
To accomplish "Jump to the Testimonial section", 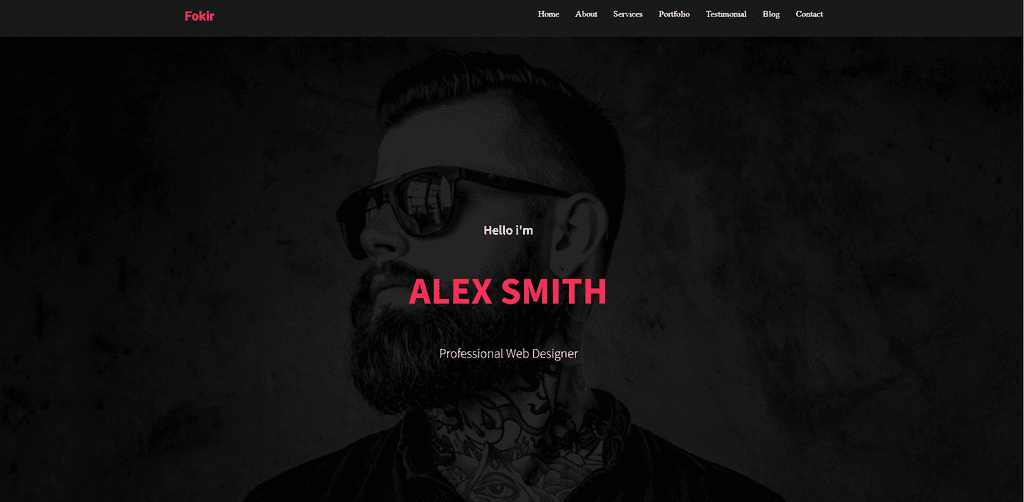I will coord(726,14).
